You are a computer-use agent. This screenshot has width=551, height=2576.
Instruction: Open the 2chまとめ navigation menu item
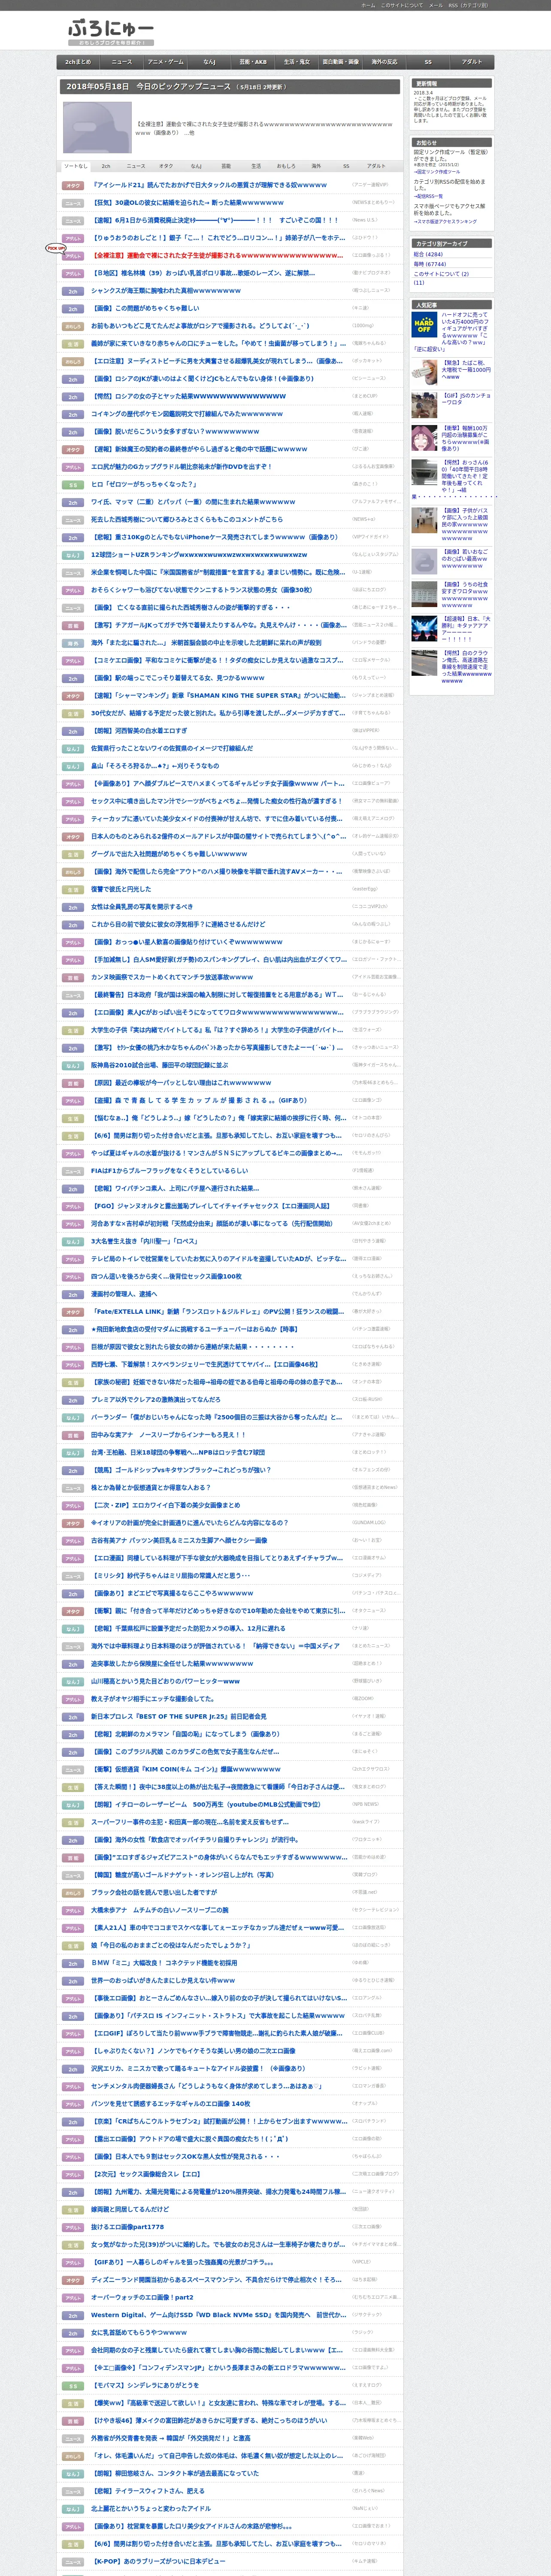point(78,62)
